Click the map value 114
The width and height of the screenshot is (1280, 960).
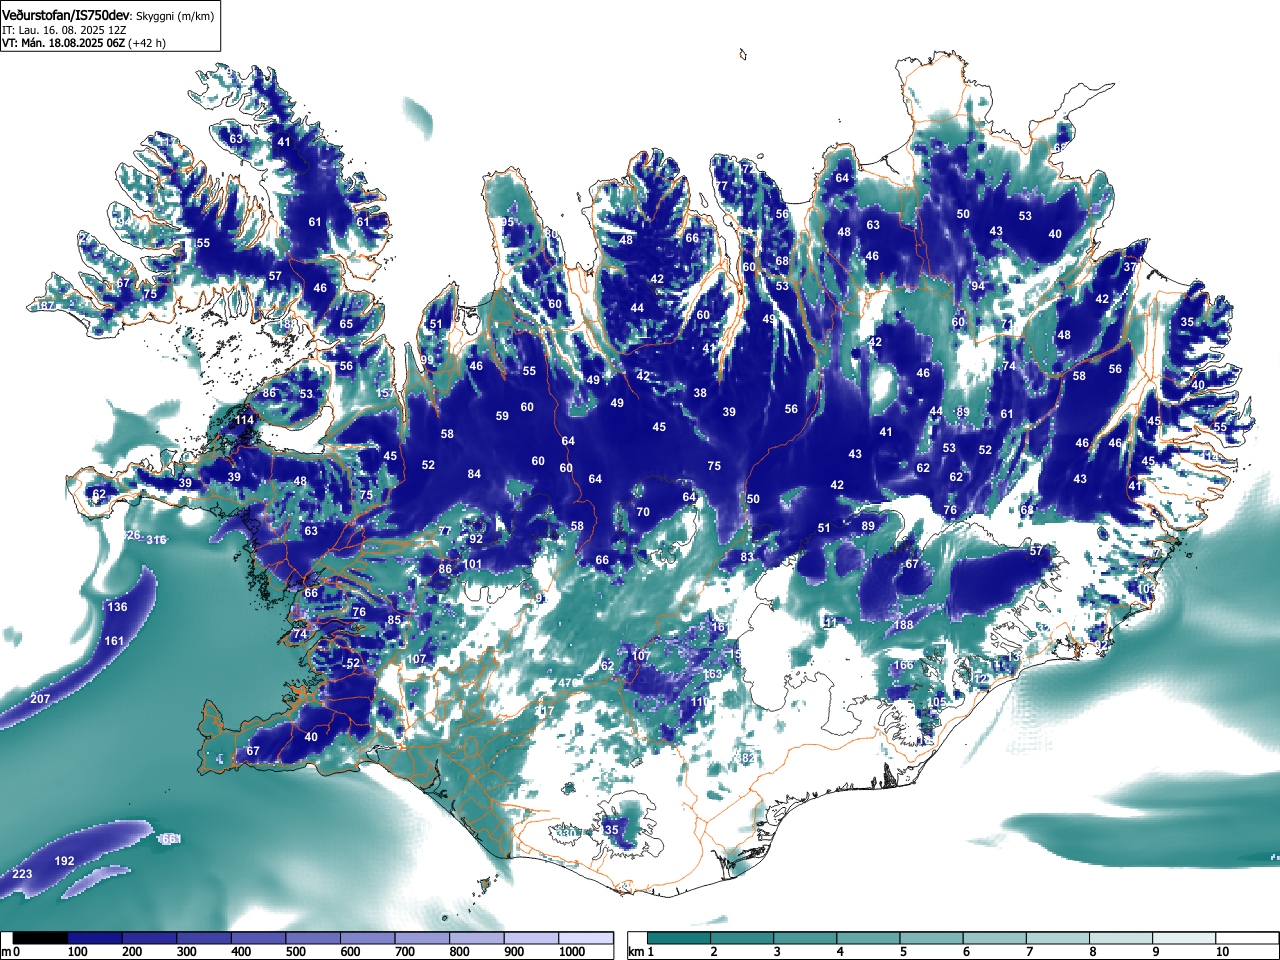(244, 421)
